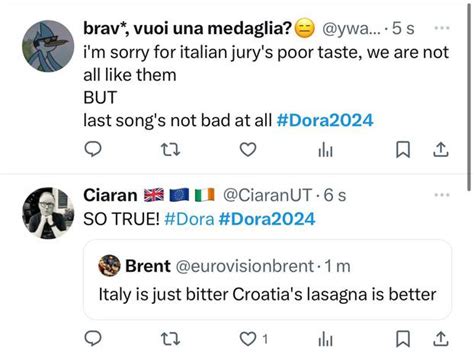
Task: Open Brent's quoted tweet about lasagna
Action: click(x=267, y=279)
